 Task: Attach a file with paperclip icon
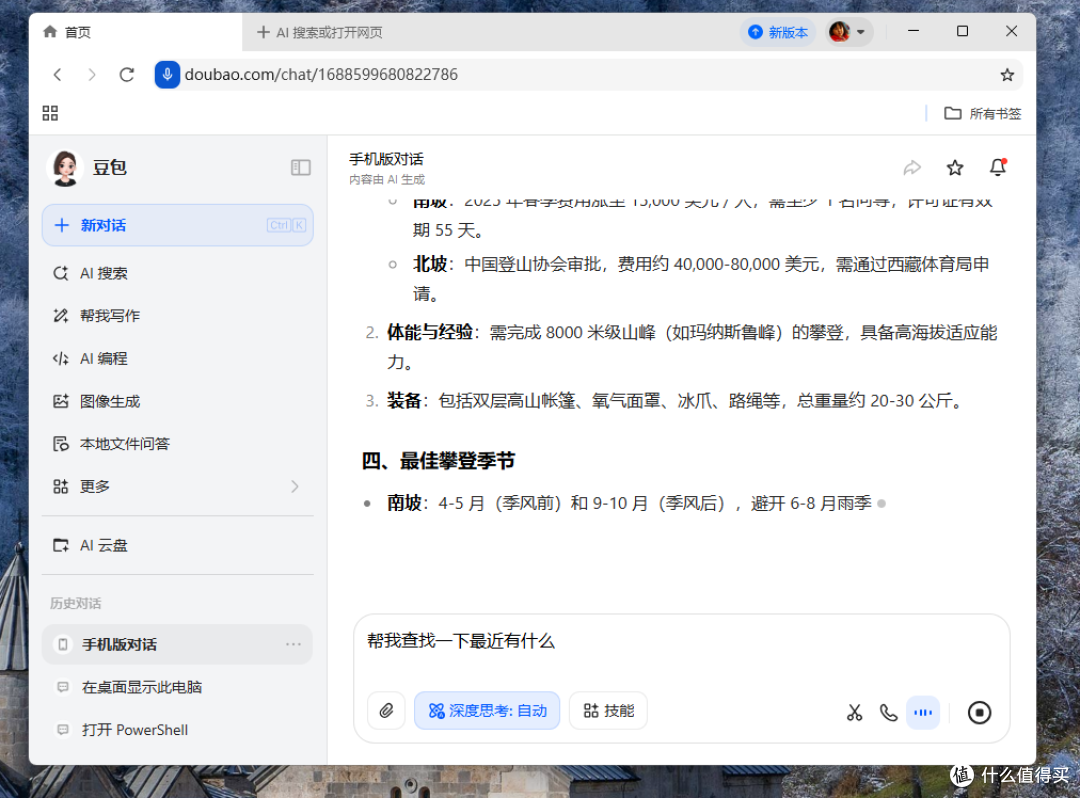(386, 711)
